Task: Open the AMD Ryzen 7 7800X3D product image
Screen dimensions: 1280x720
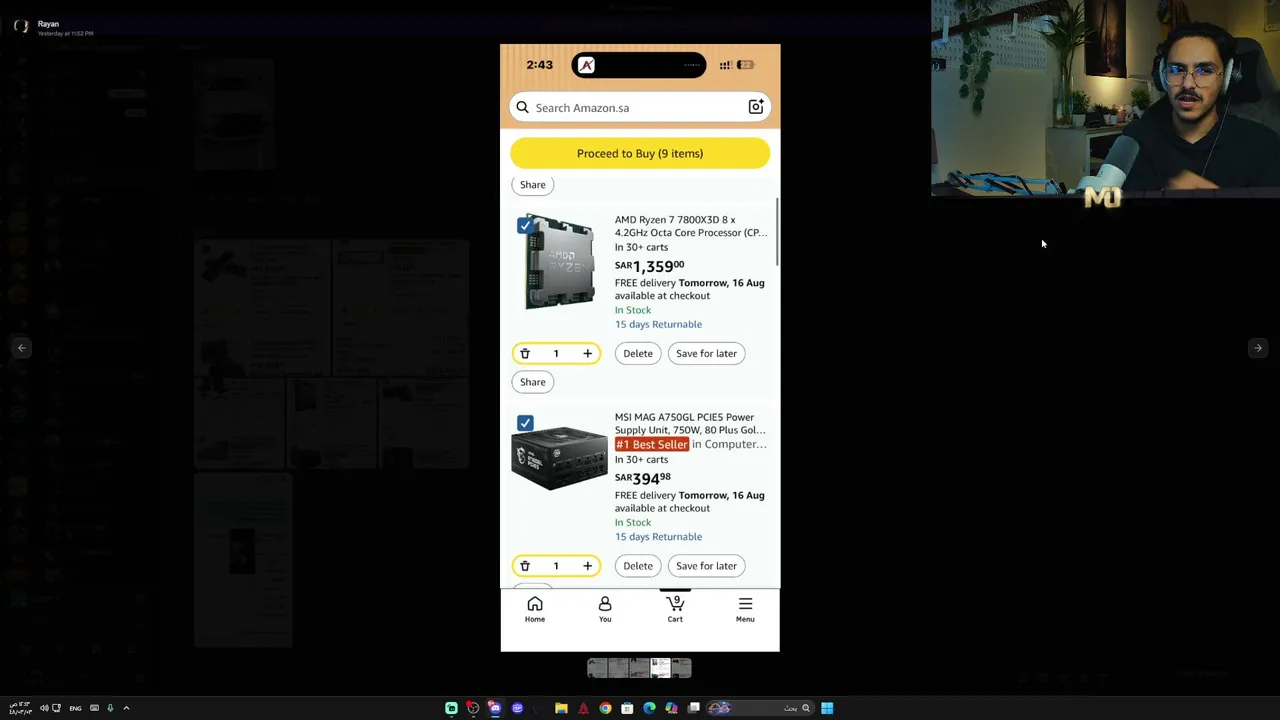Action: point(560,262)
